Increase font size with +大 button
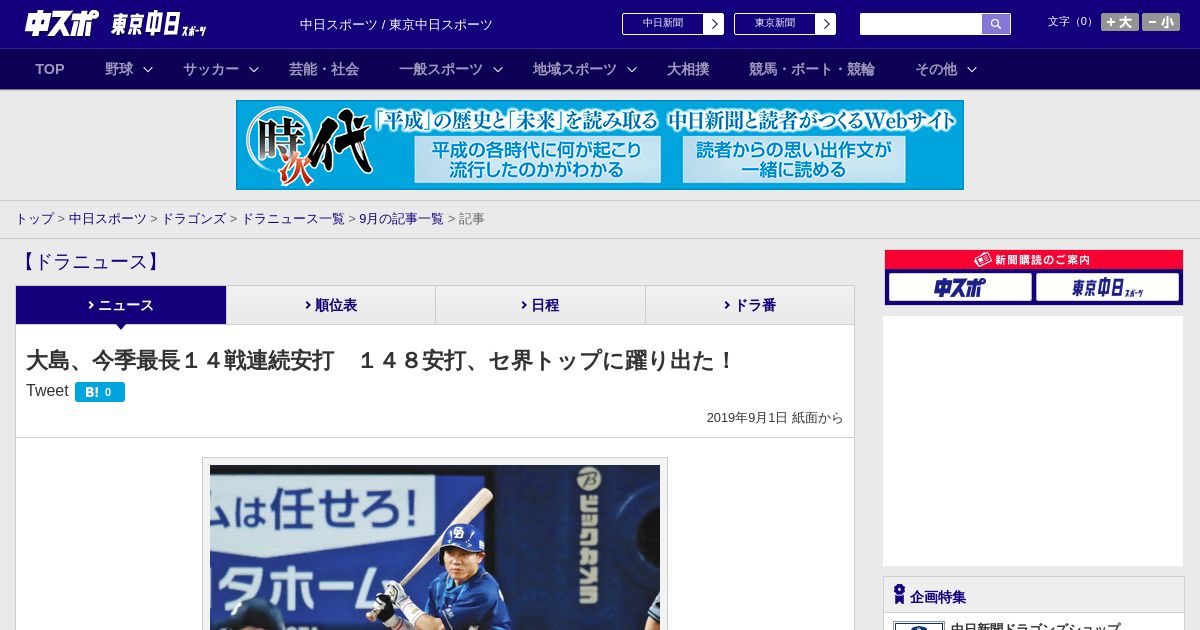 (x=1119, y=22)
